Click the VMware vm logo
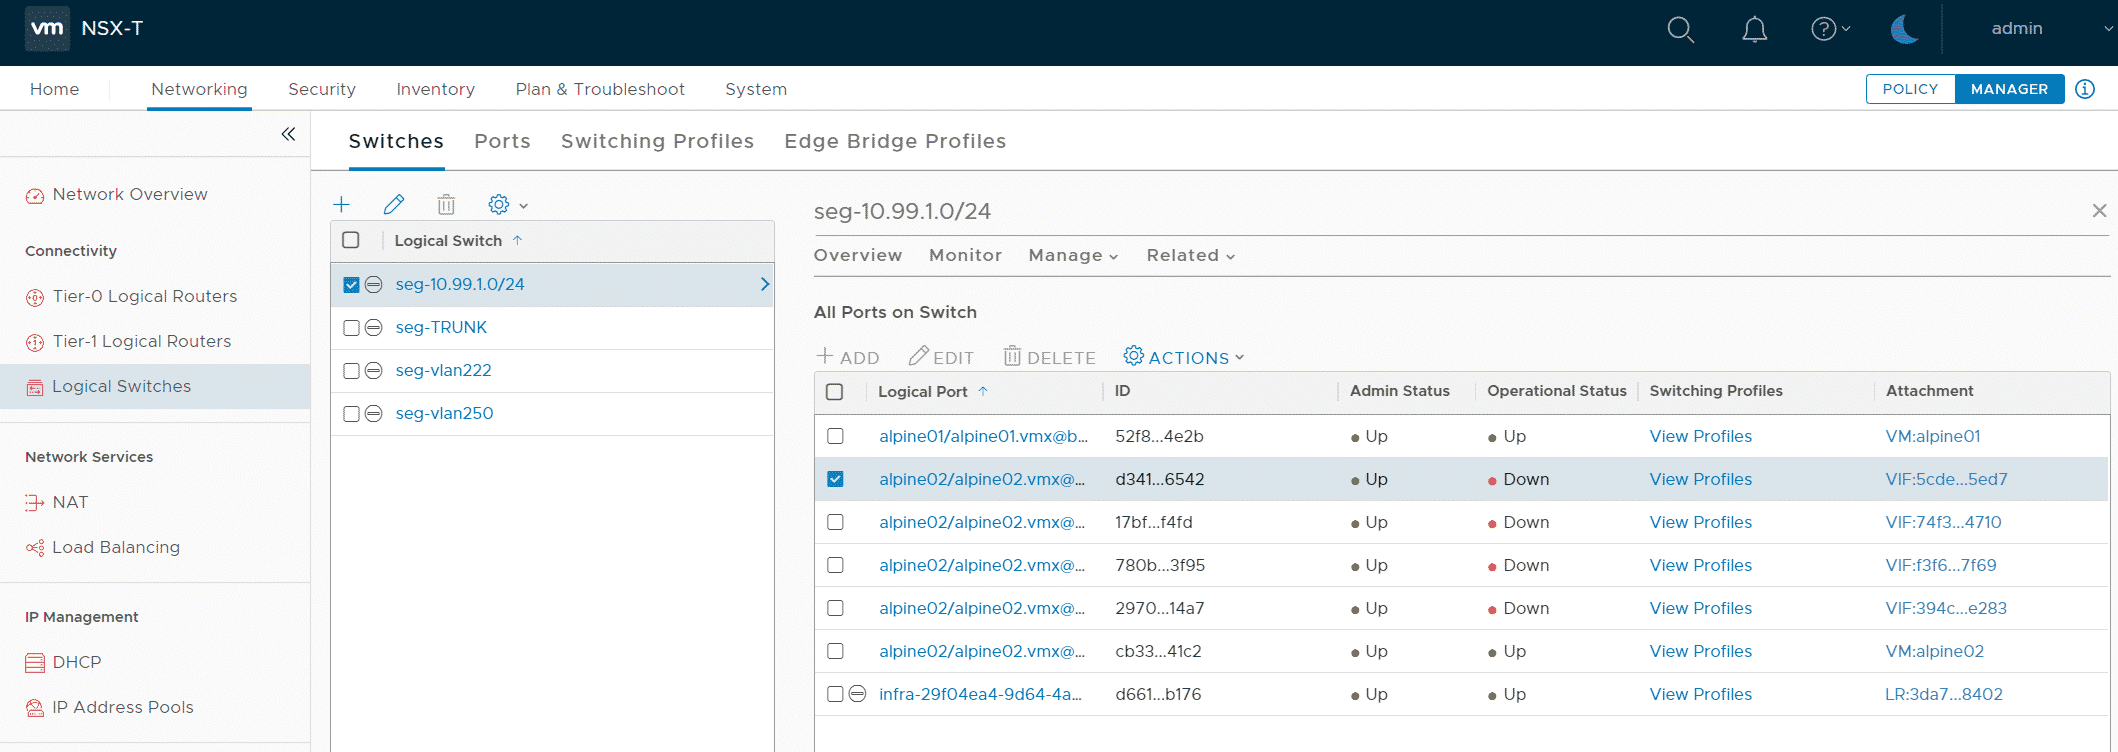Screen dimensions: 2118x752 tap(47, 28)
